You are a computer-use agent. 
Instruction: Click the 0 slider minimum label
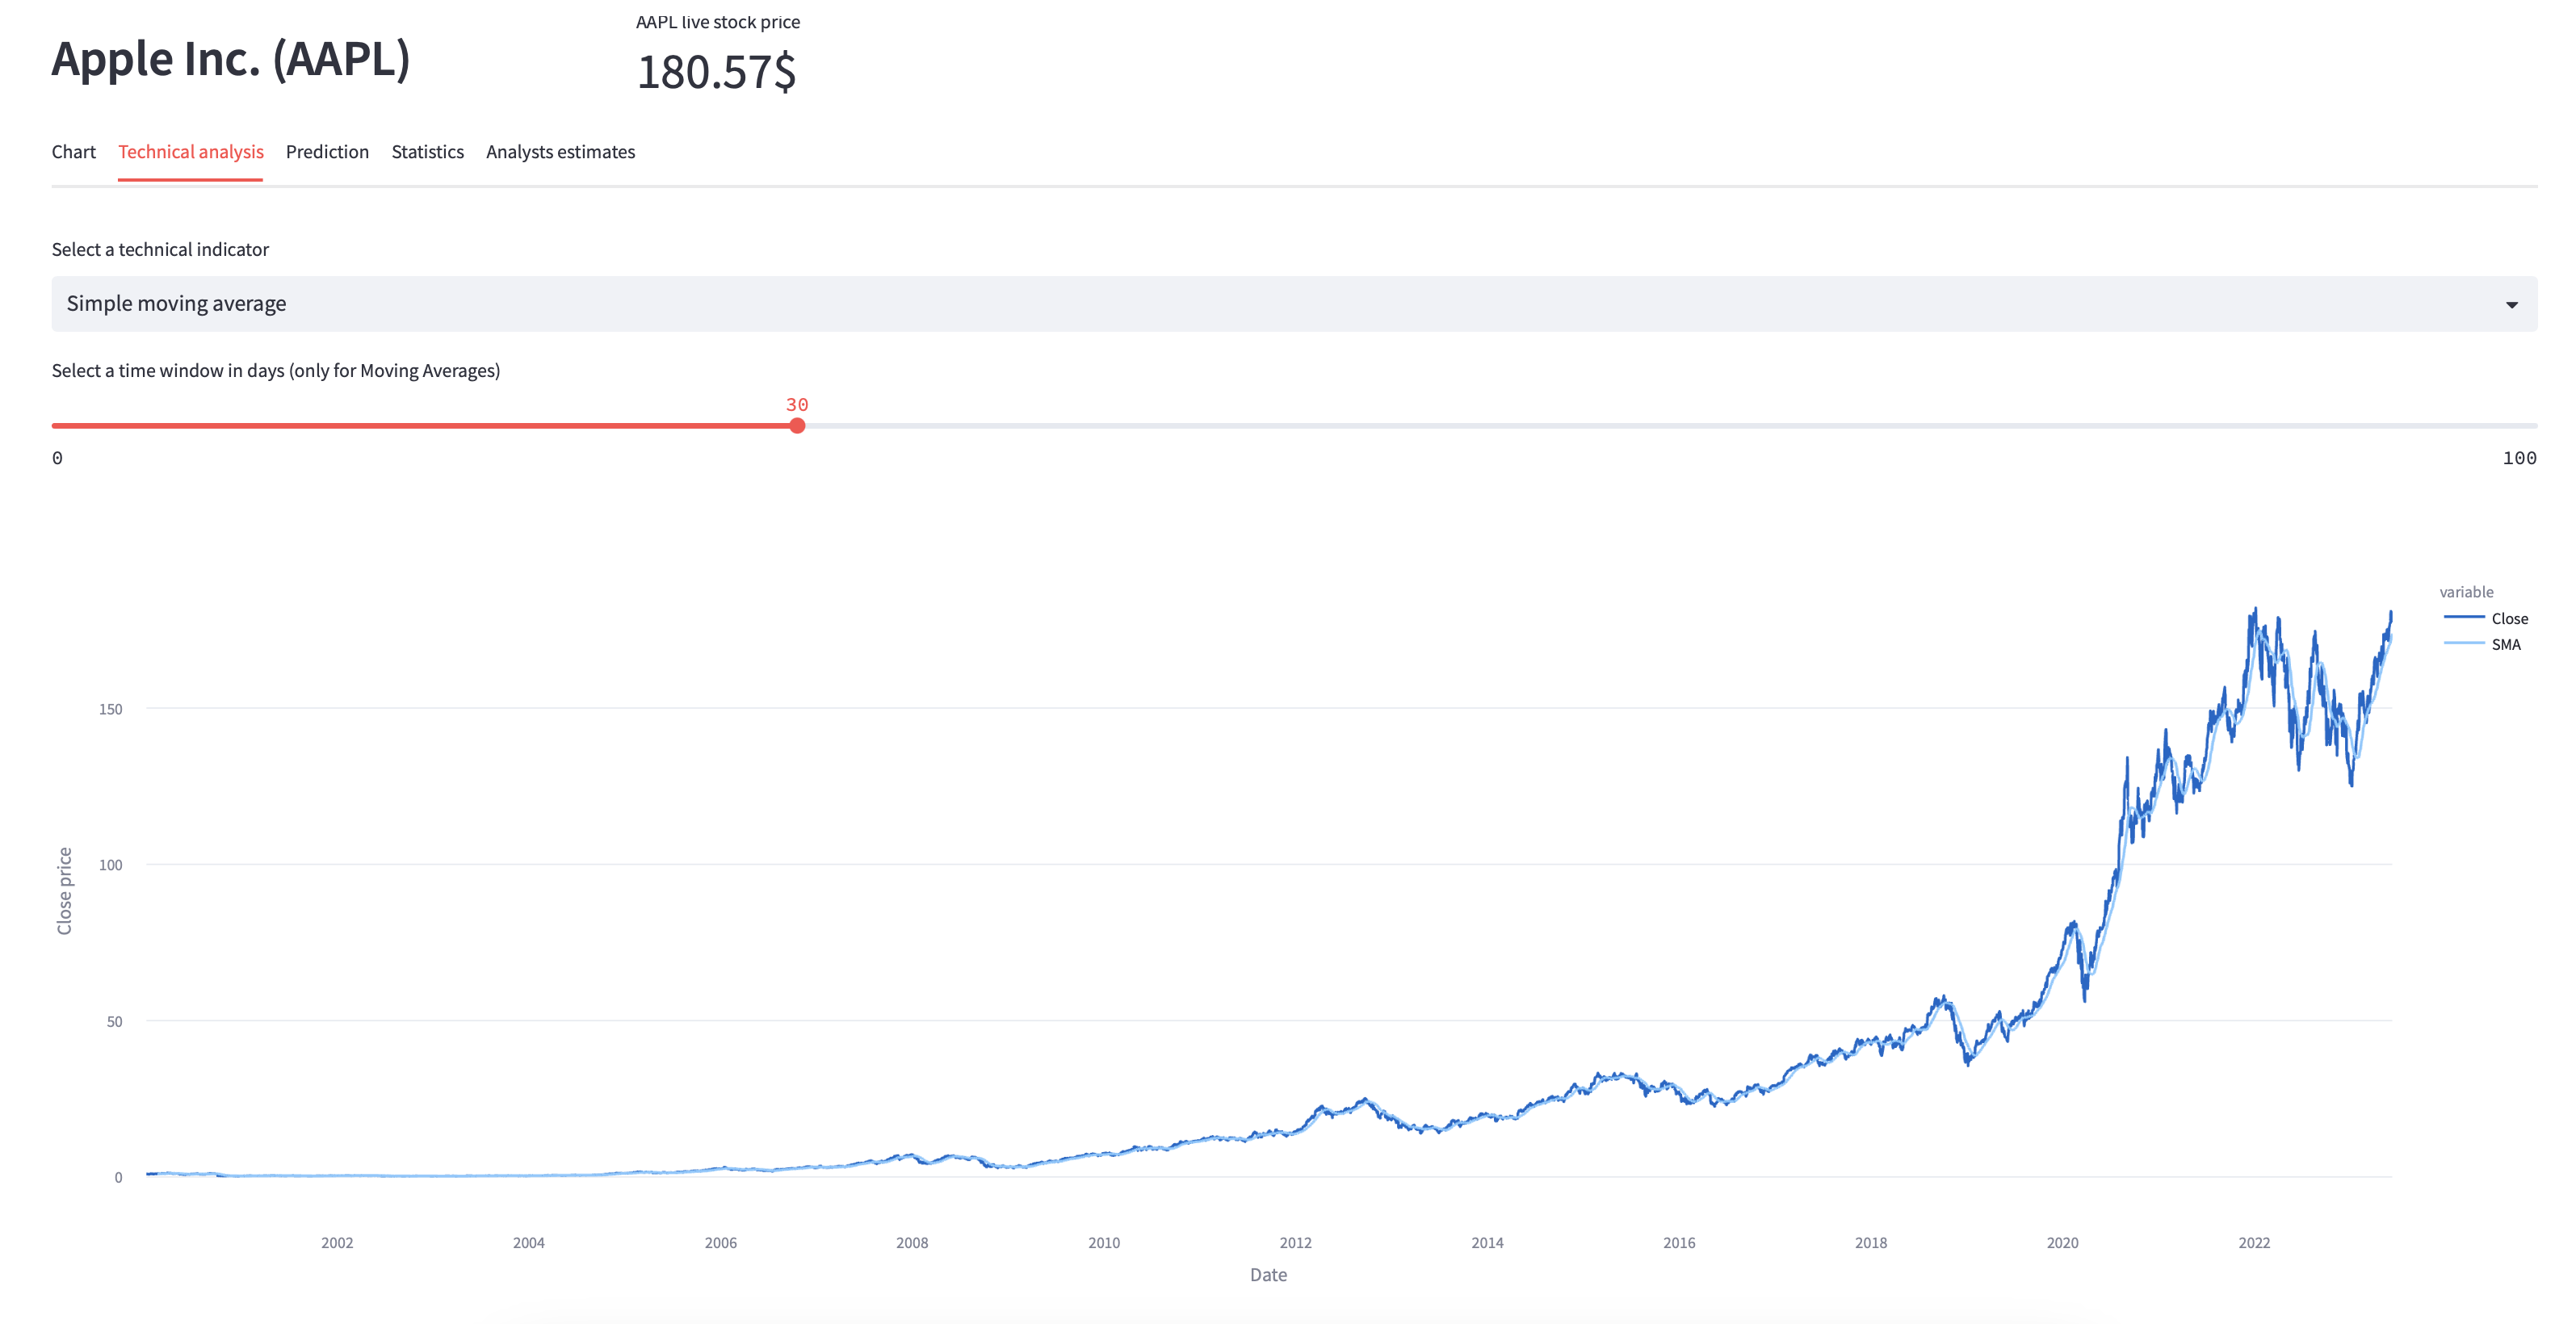[x=57, y=457]
